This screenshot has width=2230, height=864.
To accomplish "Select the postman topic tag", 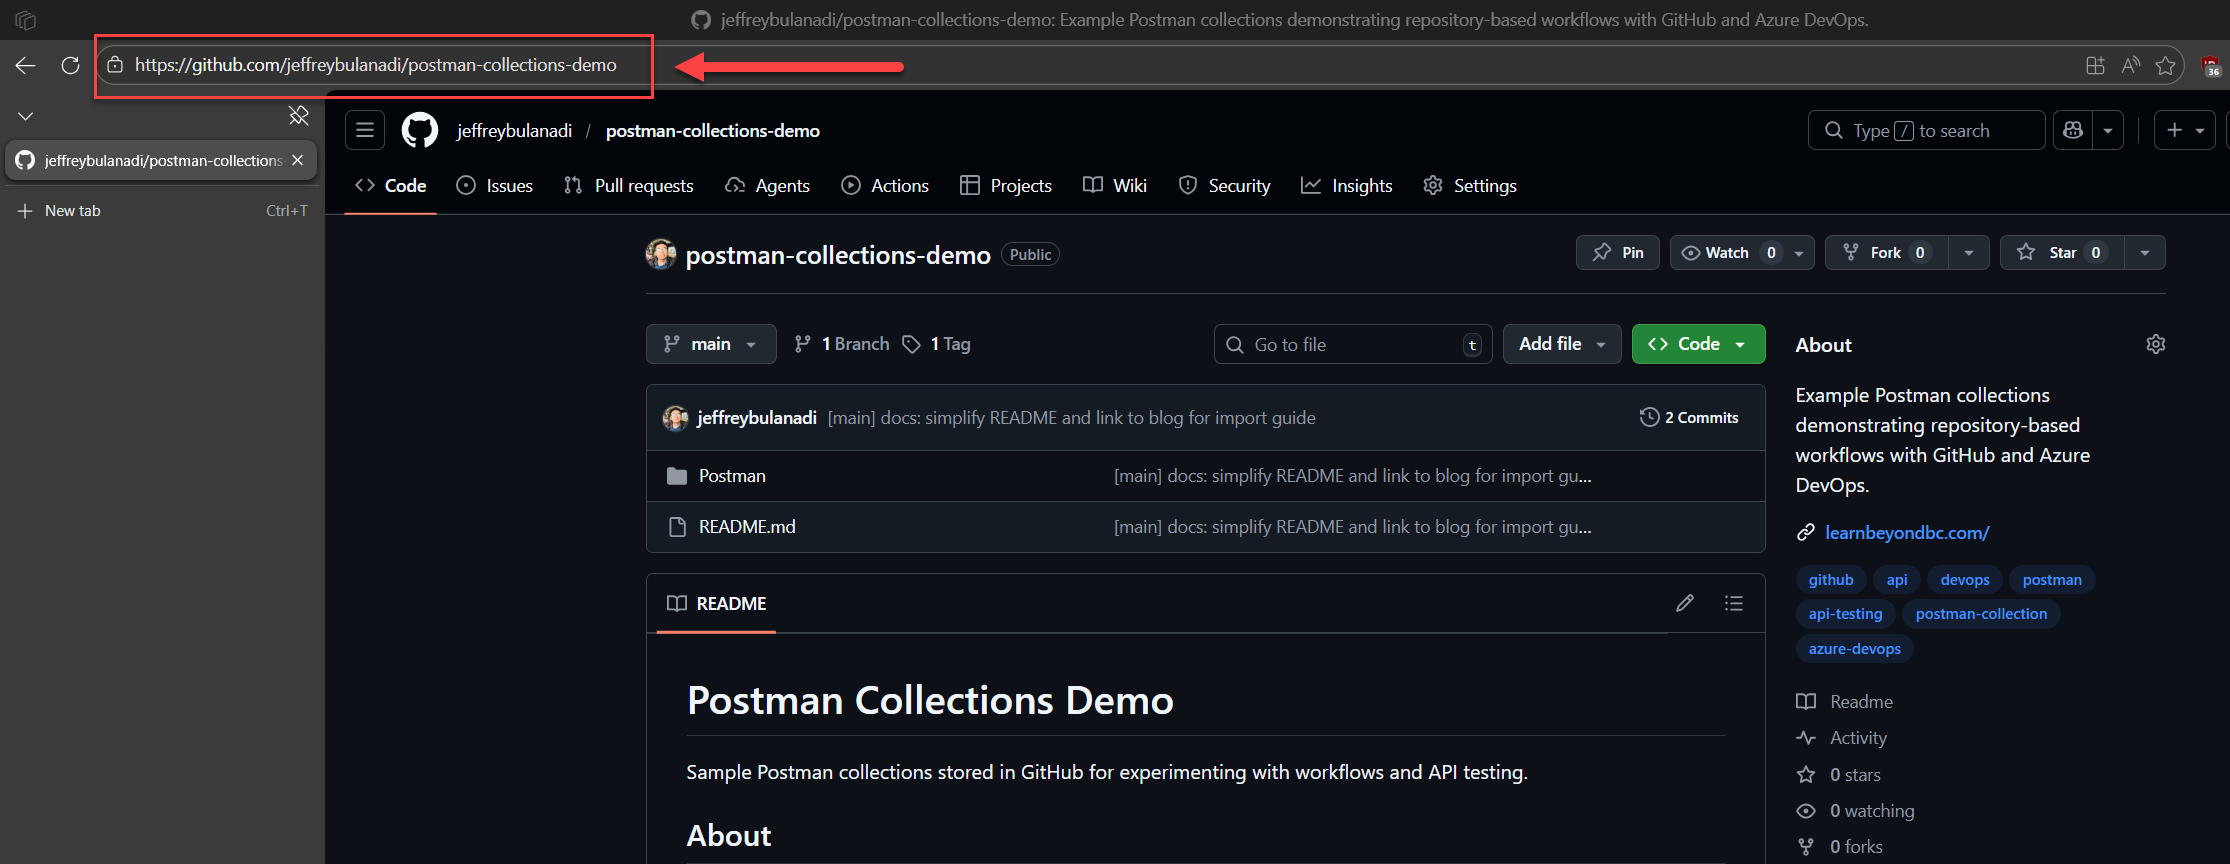I will coord(2052,580).
